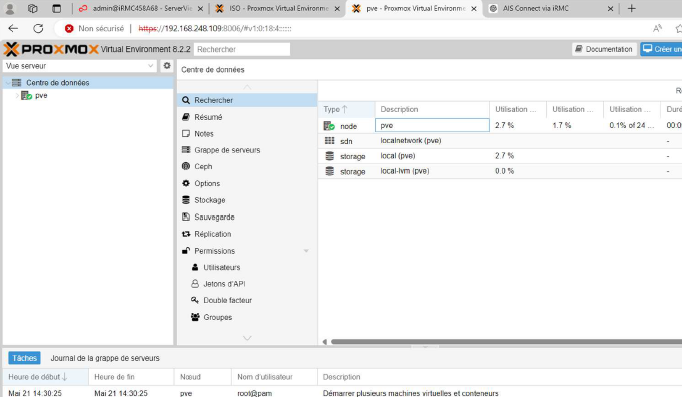Open browser workspaces icon
This screenshot has width=682, height=397.
(33, 8)
